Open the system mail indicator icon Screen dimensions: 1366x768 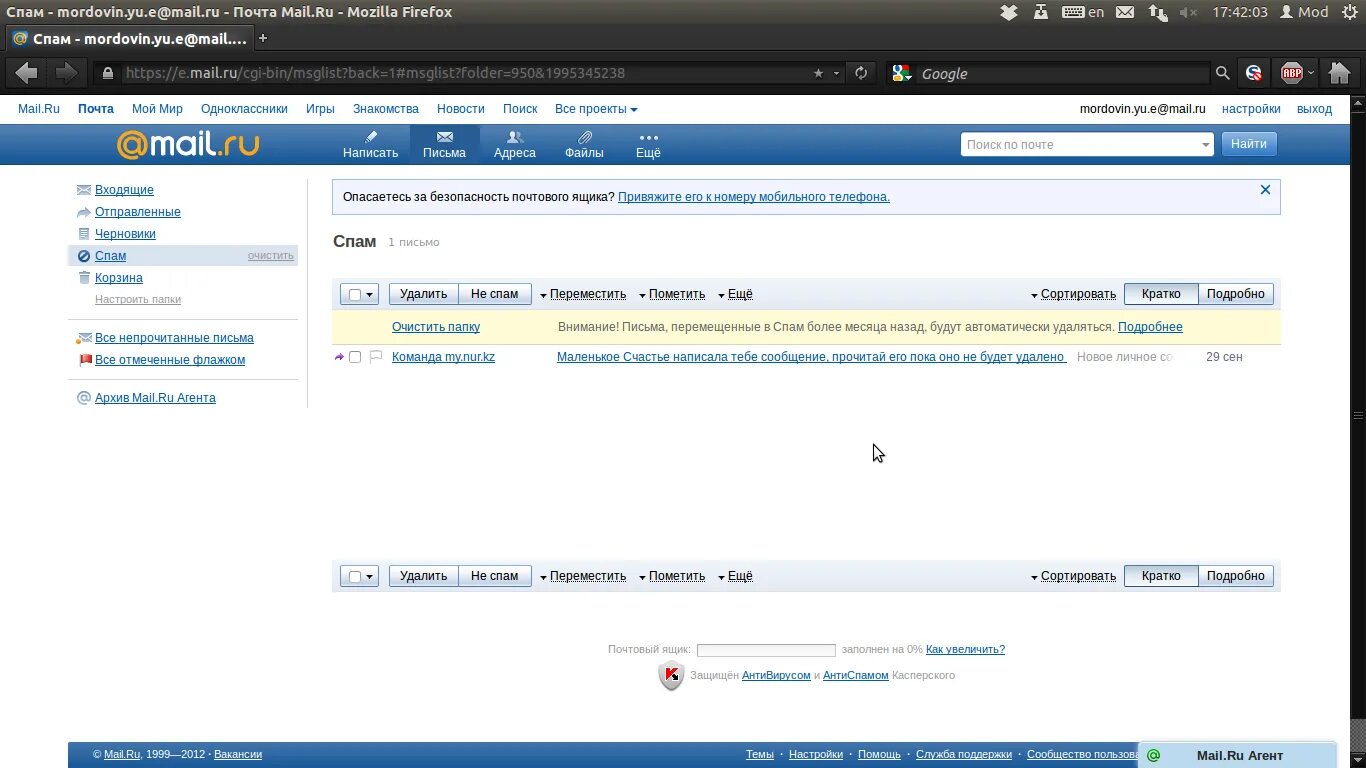(1125, 12)
